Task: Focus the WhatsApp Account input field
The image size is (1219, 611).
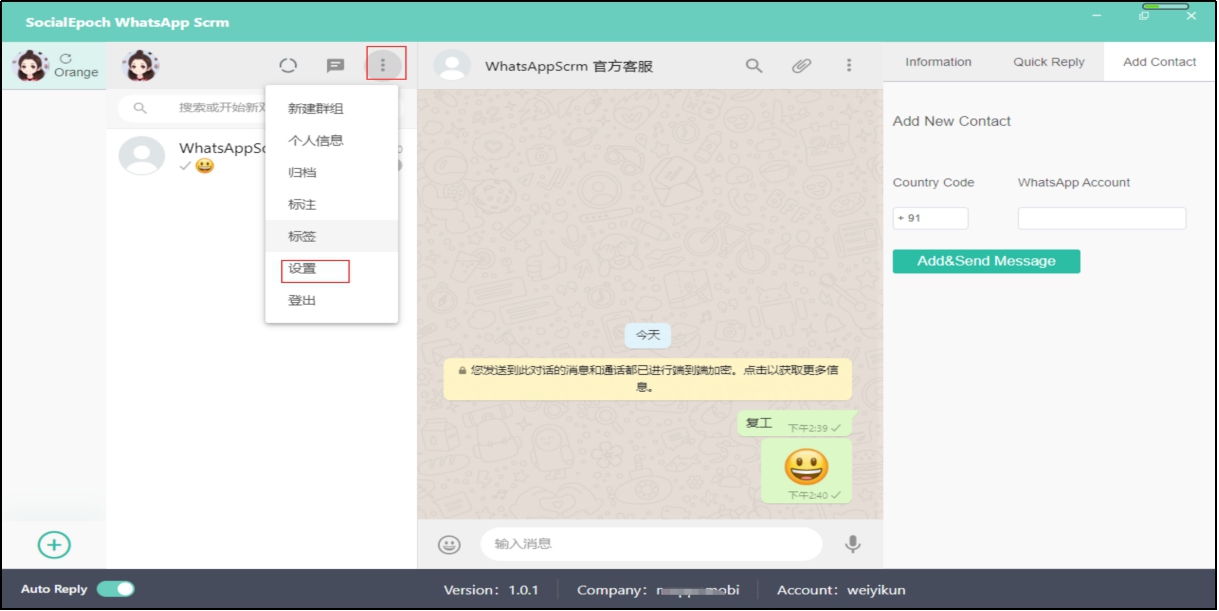Action: coord(1102,218)
